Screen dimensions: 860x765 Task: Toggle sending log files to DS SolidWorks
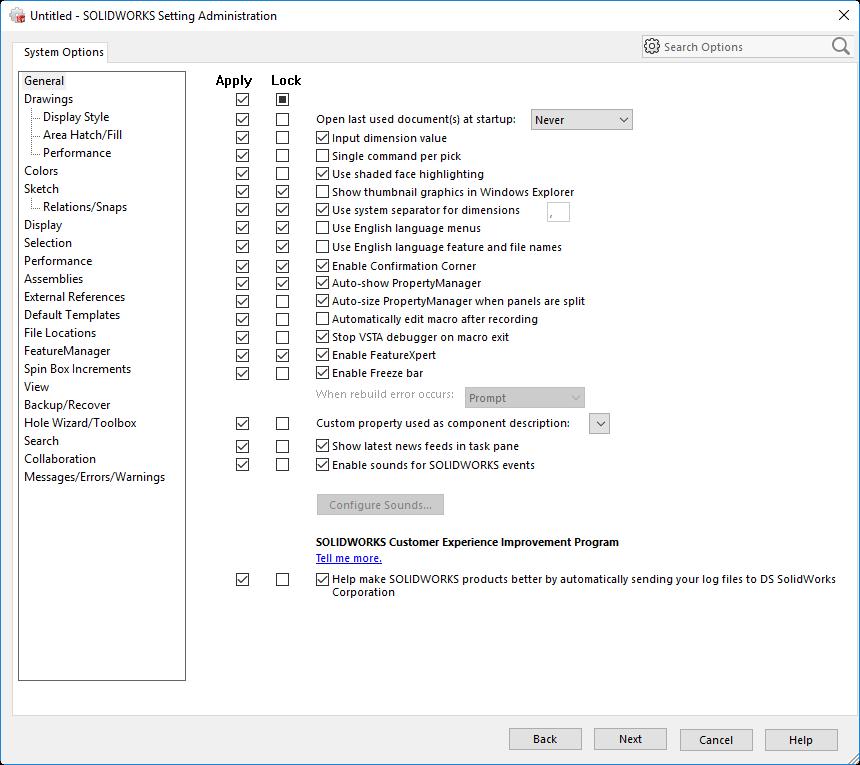pyautogui.click(x=322, y=579)
